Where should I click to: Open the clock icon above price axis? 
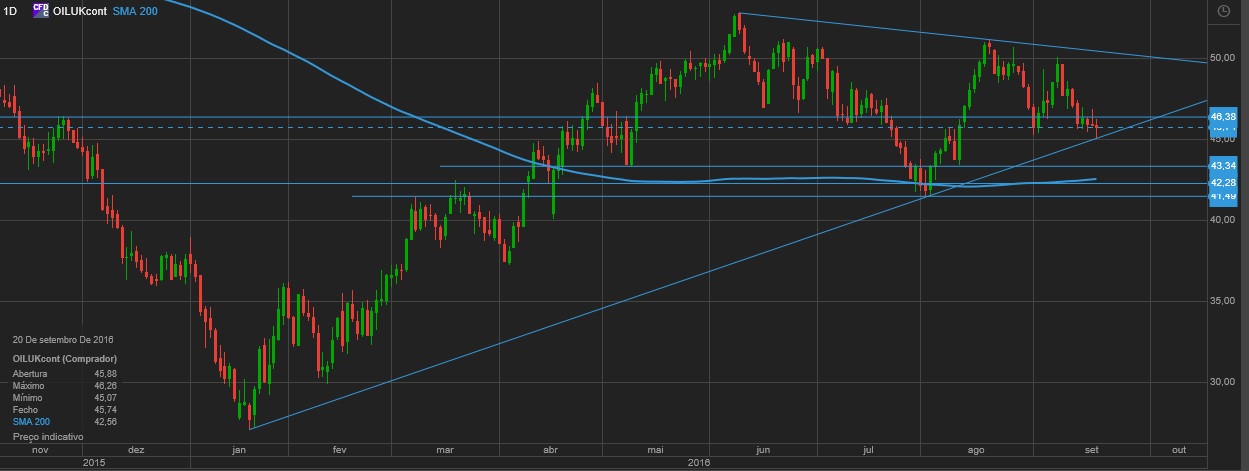click(1225, 11)
